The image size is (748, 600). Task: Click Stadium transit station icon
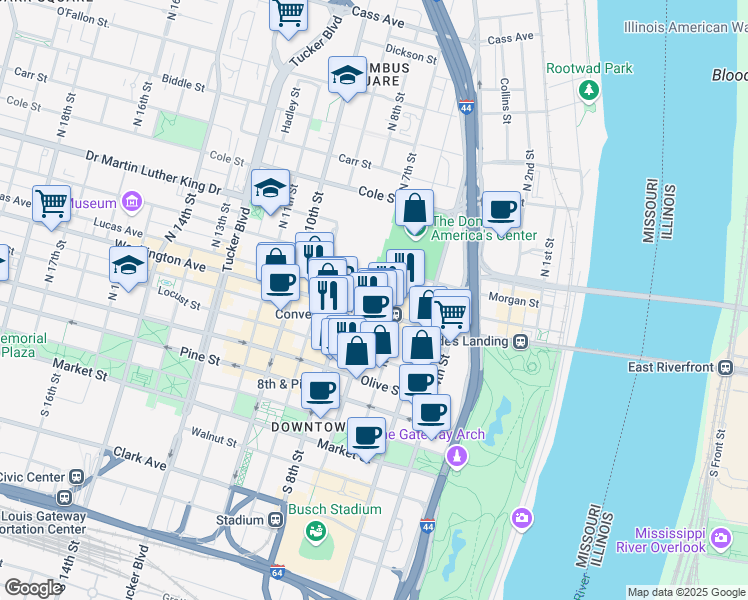276,520
